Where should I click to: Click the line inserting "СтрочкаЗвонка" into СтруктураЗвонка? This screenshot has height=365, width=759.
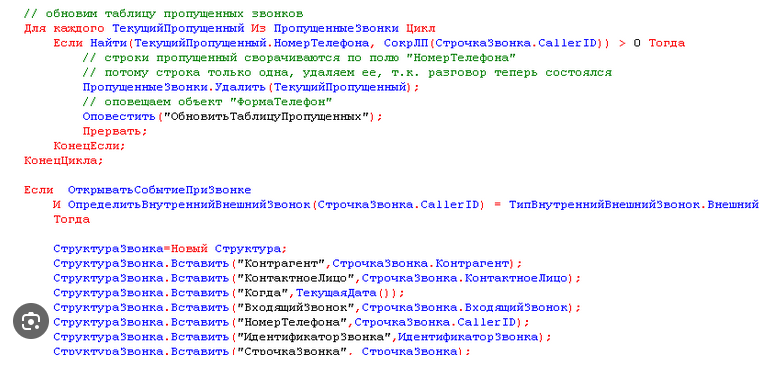click(262, 351)
